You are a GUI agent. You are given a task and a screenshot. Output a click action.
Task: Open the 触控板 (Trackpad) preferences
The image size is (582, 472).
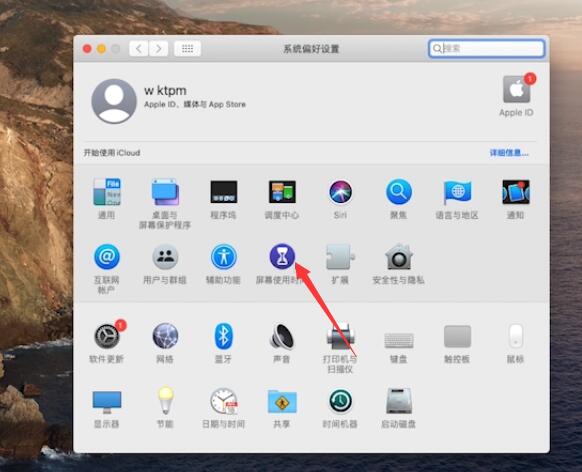click(457, 336)
